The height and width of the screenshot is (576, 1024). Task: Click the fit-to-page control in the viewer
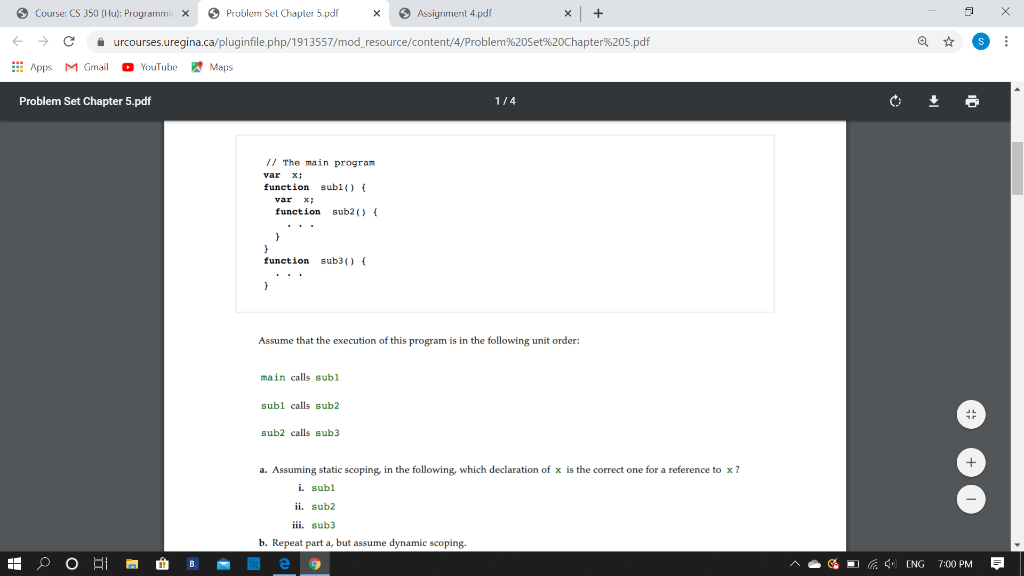coord(970,413)
